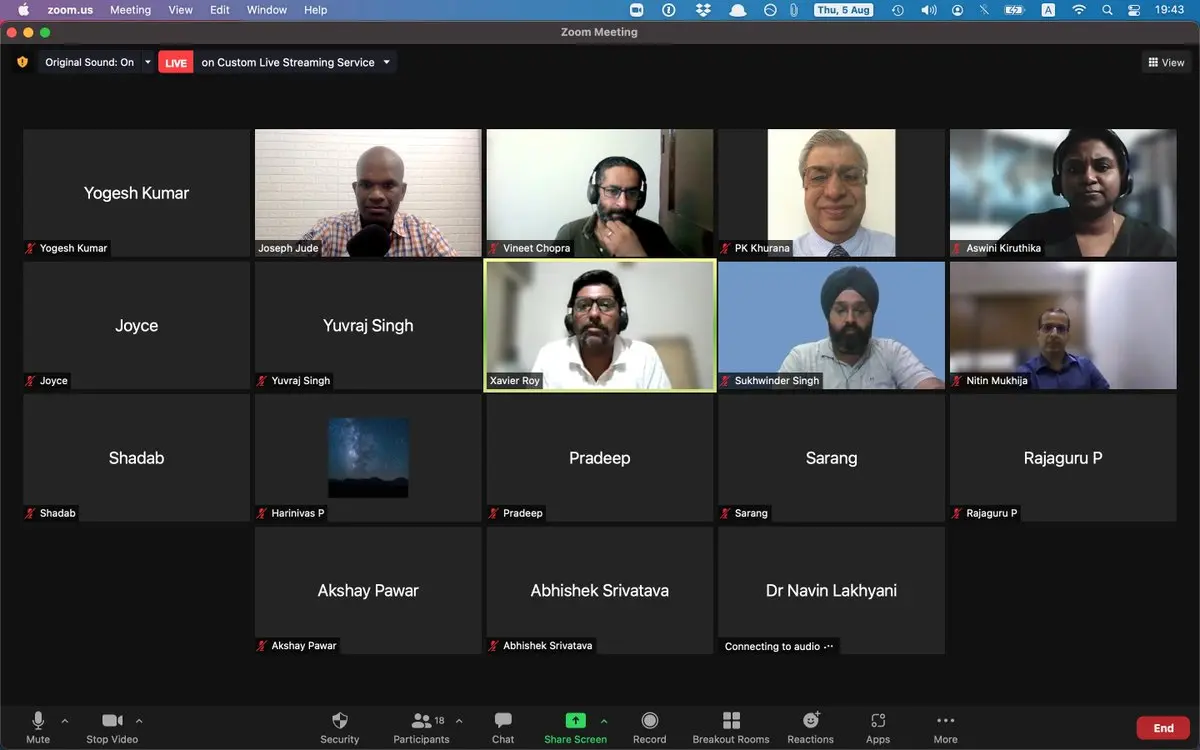Open the Security shield icon
This screenshot has height=750, width=1200.
pyautogui.click(x=339, y=721)
